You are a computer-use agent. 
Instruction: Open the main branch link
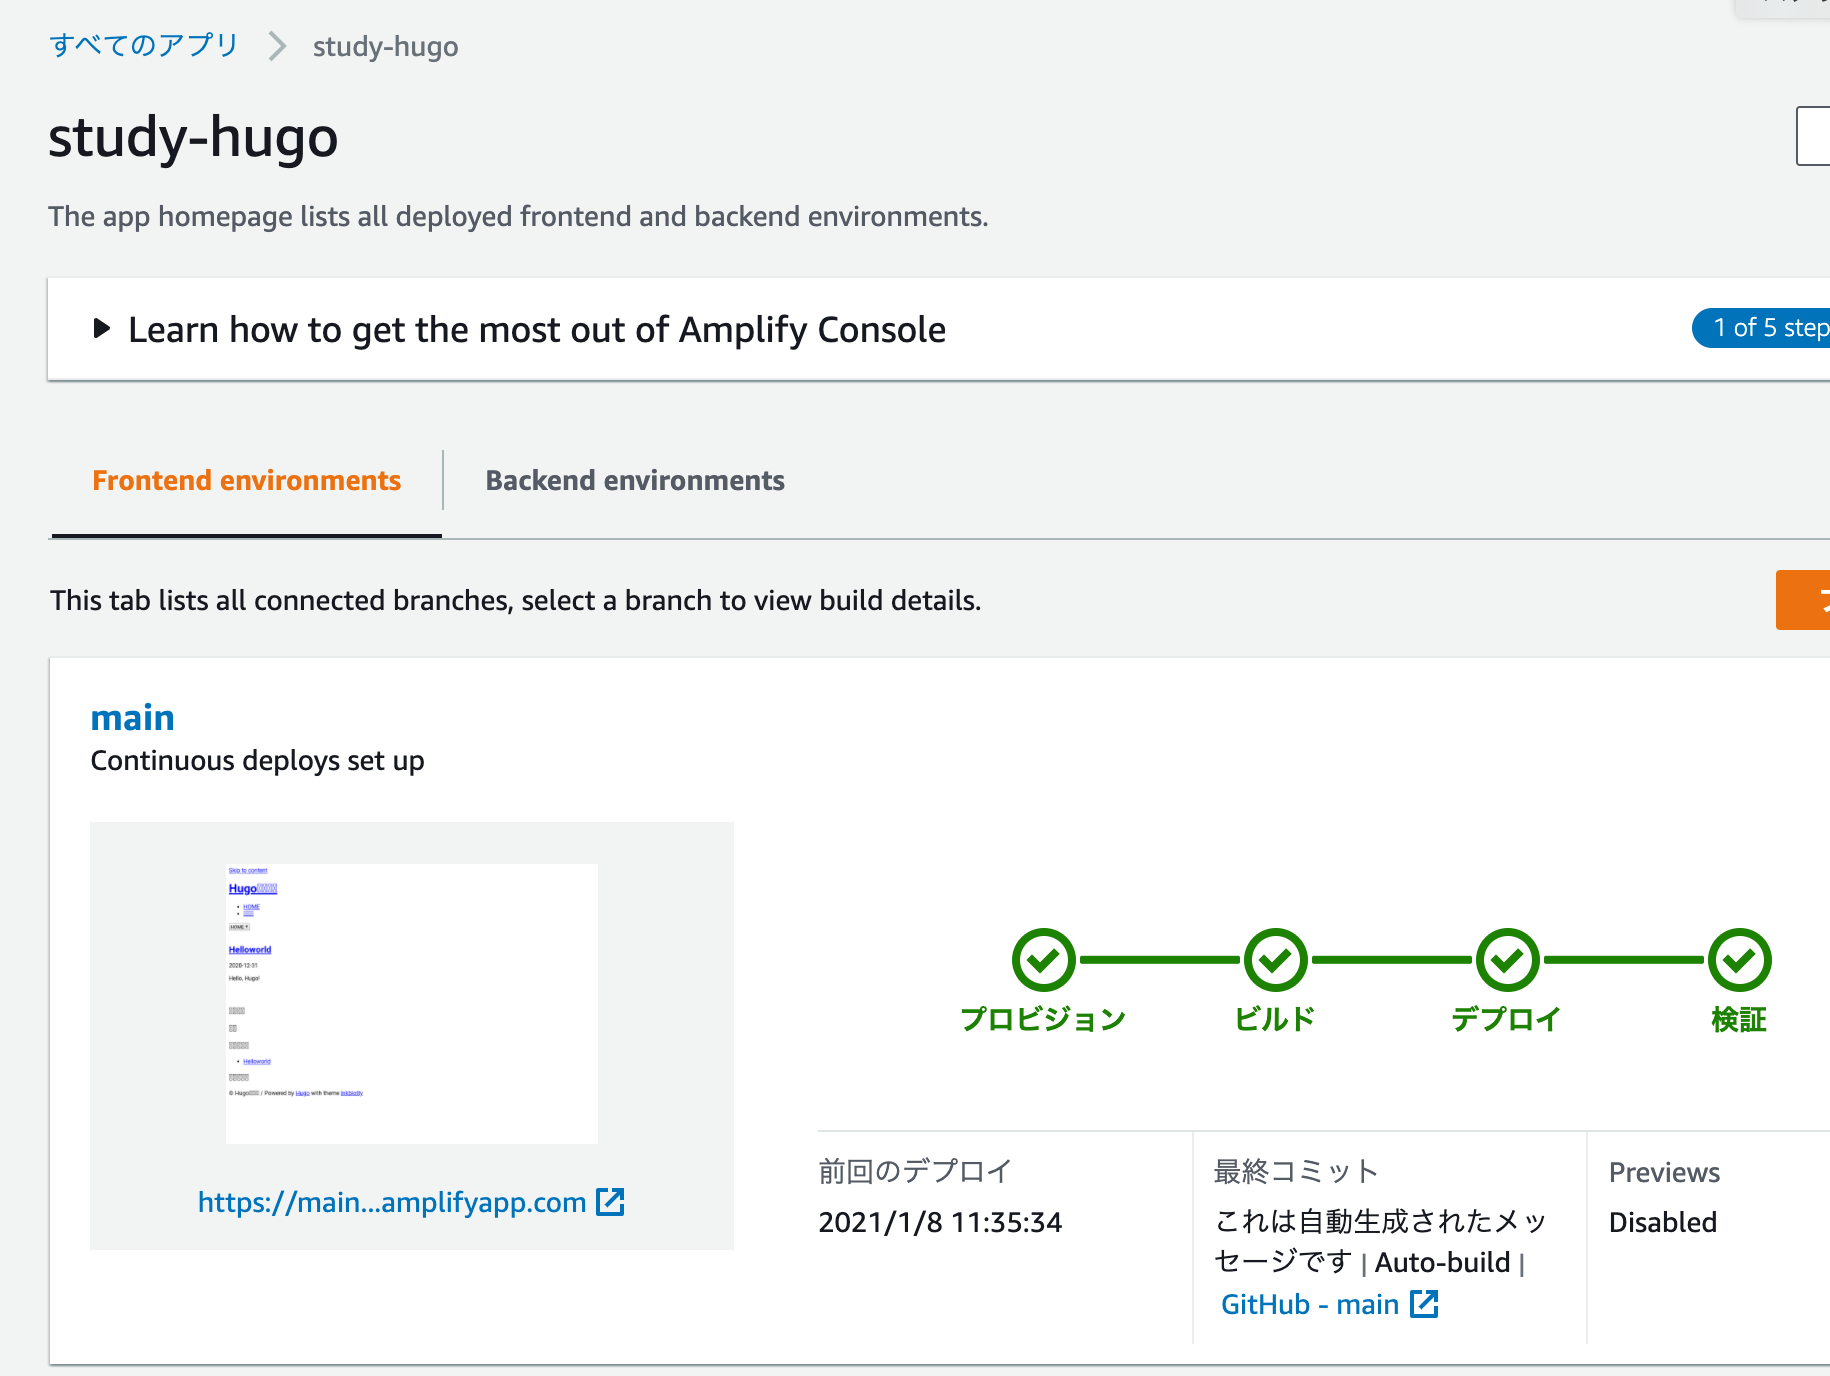(x=132, y=718)
